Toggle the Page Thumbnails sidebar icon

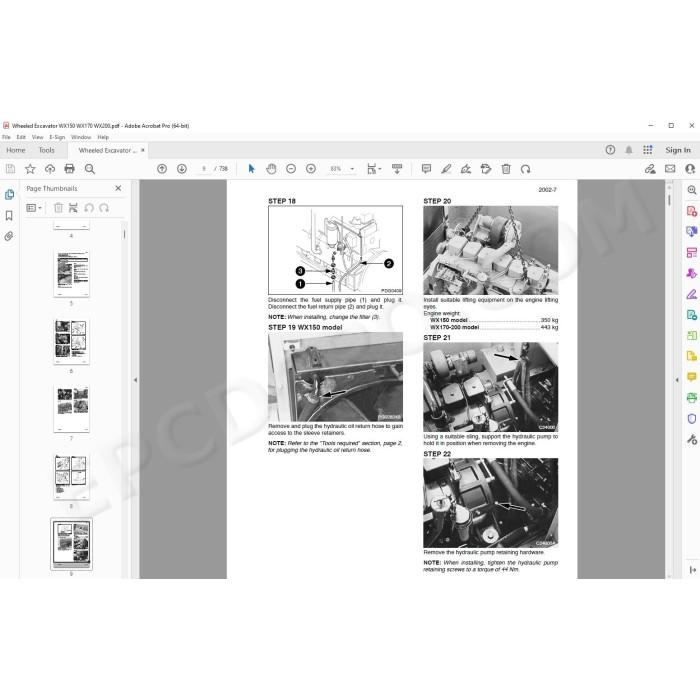[9, 195]
